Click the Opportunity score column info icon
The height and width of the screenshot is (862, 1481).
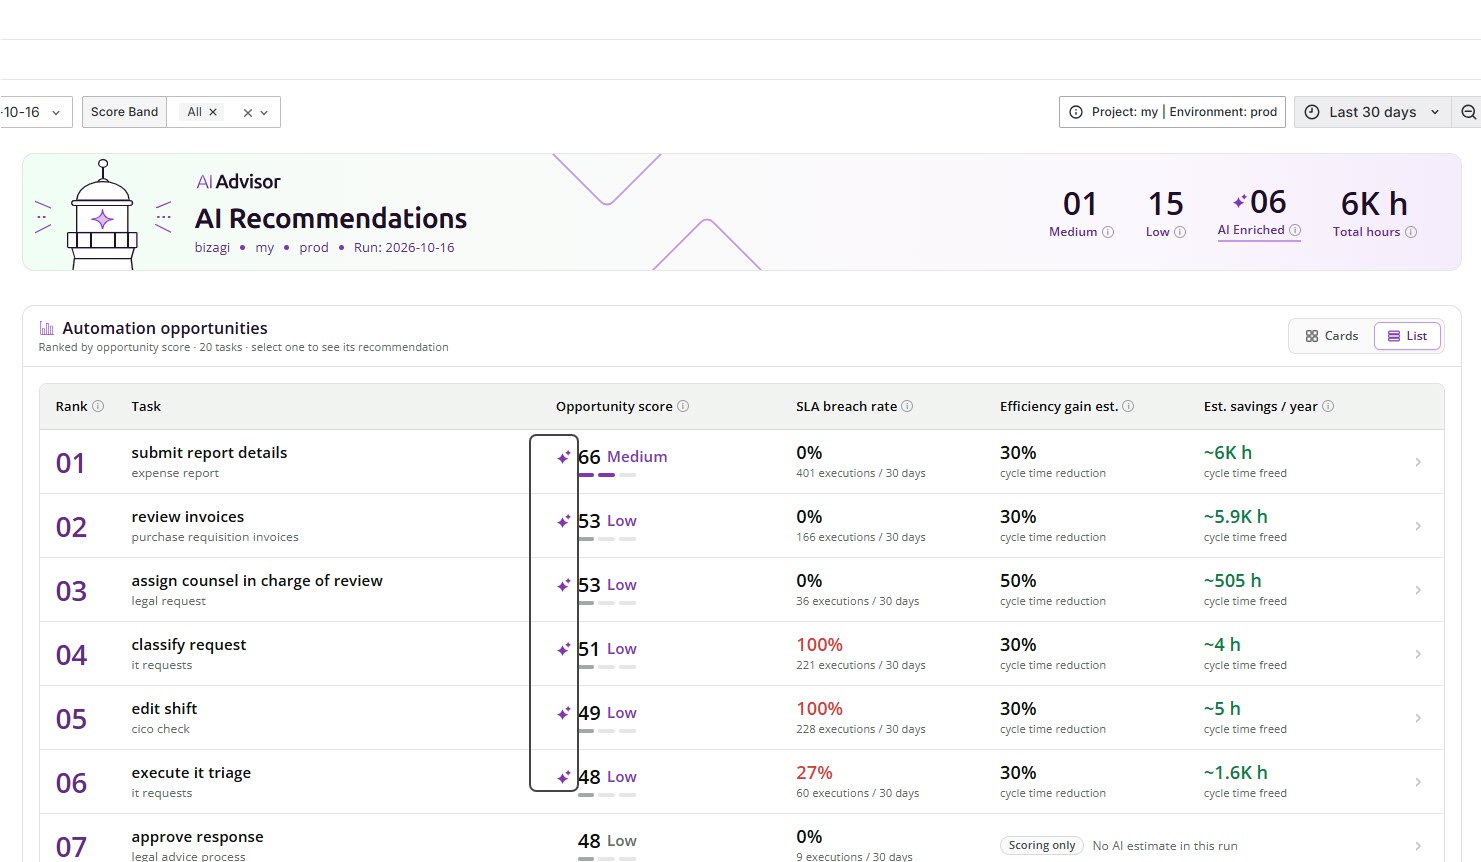683,406
